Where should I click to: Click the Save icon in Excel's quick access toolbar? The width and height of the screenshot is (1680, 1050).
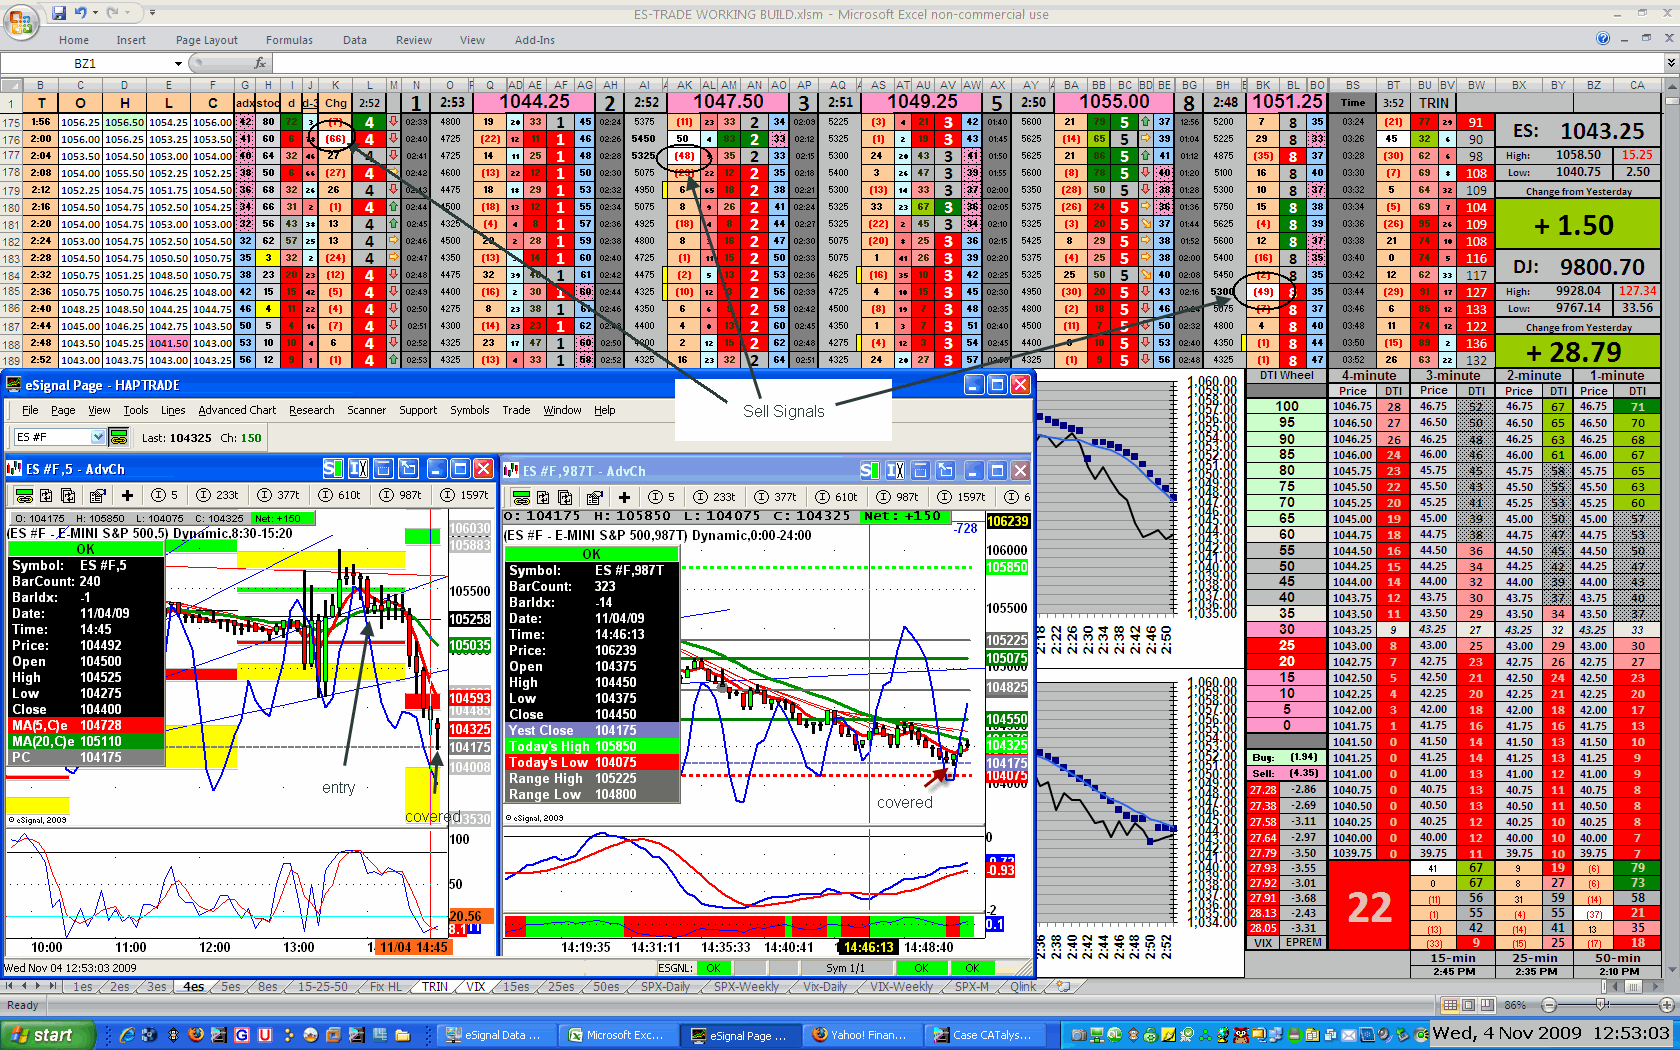click(x=59, y=13)
